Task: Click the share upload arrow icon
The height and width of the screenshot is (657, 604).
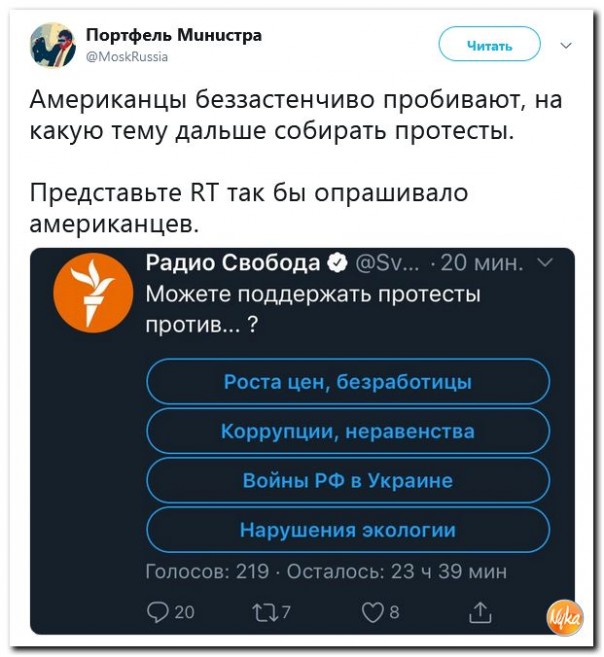Action: pyautogui.click(x=479, y=612)
